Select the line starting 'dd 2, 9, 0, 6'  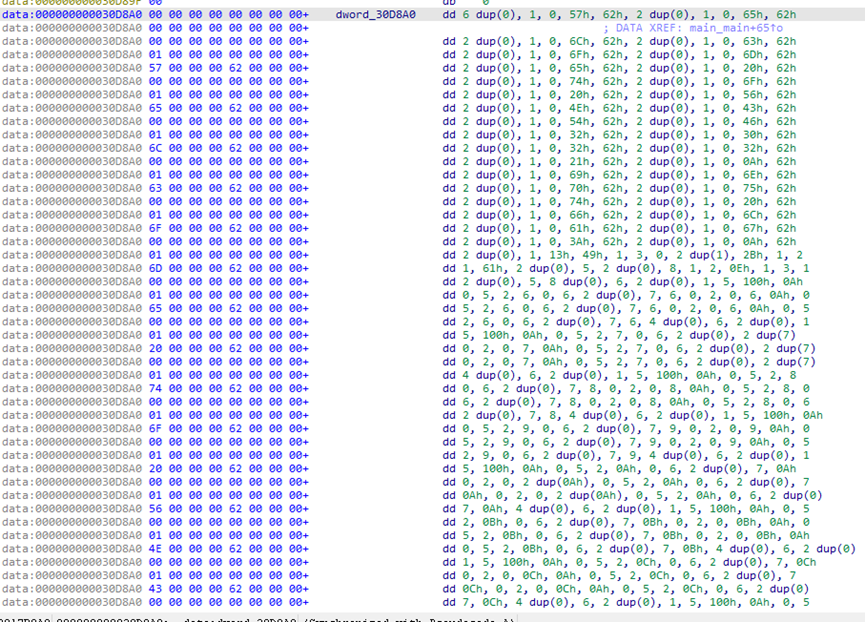(626, 455)
